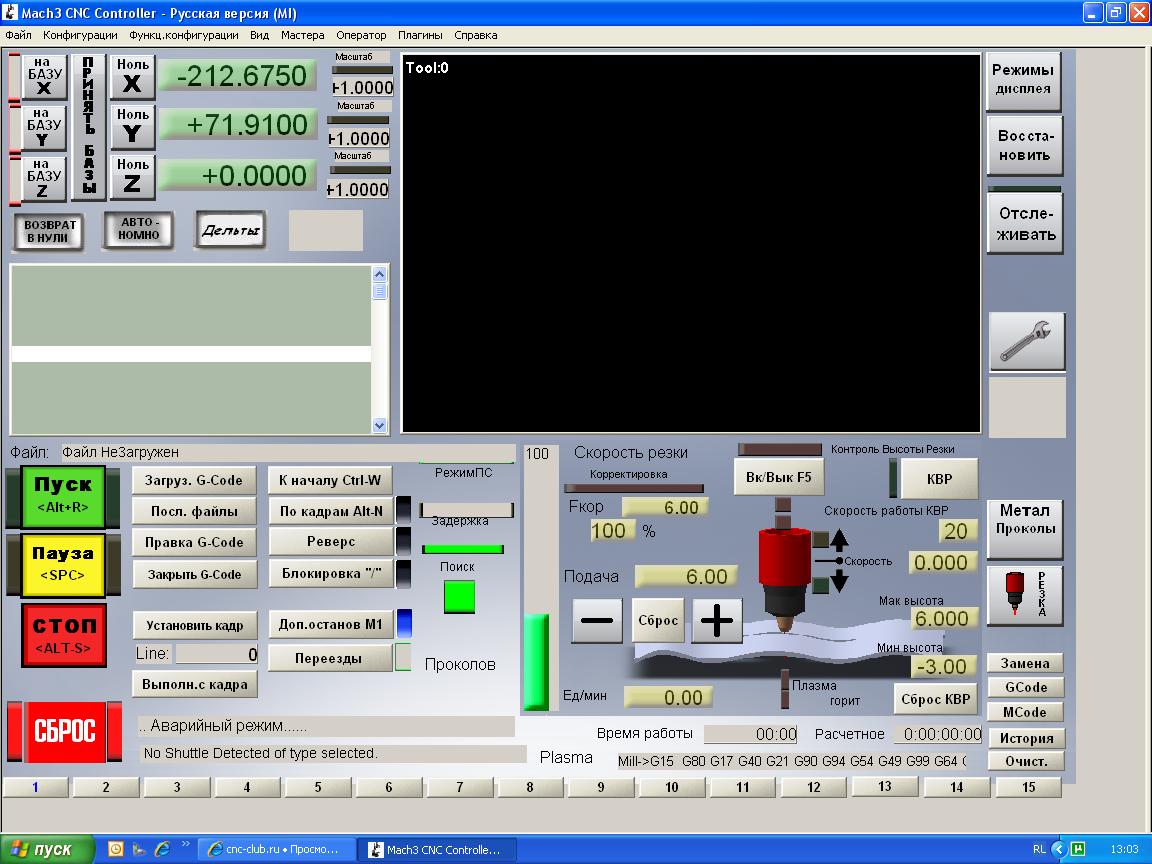This screenshot has height=864, width=1152.
Task: Click the feed Сброс button
Action: (658, 621)
